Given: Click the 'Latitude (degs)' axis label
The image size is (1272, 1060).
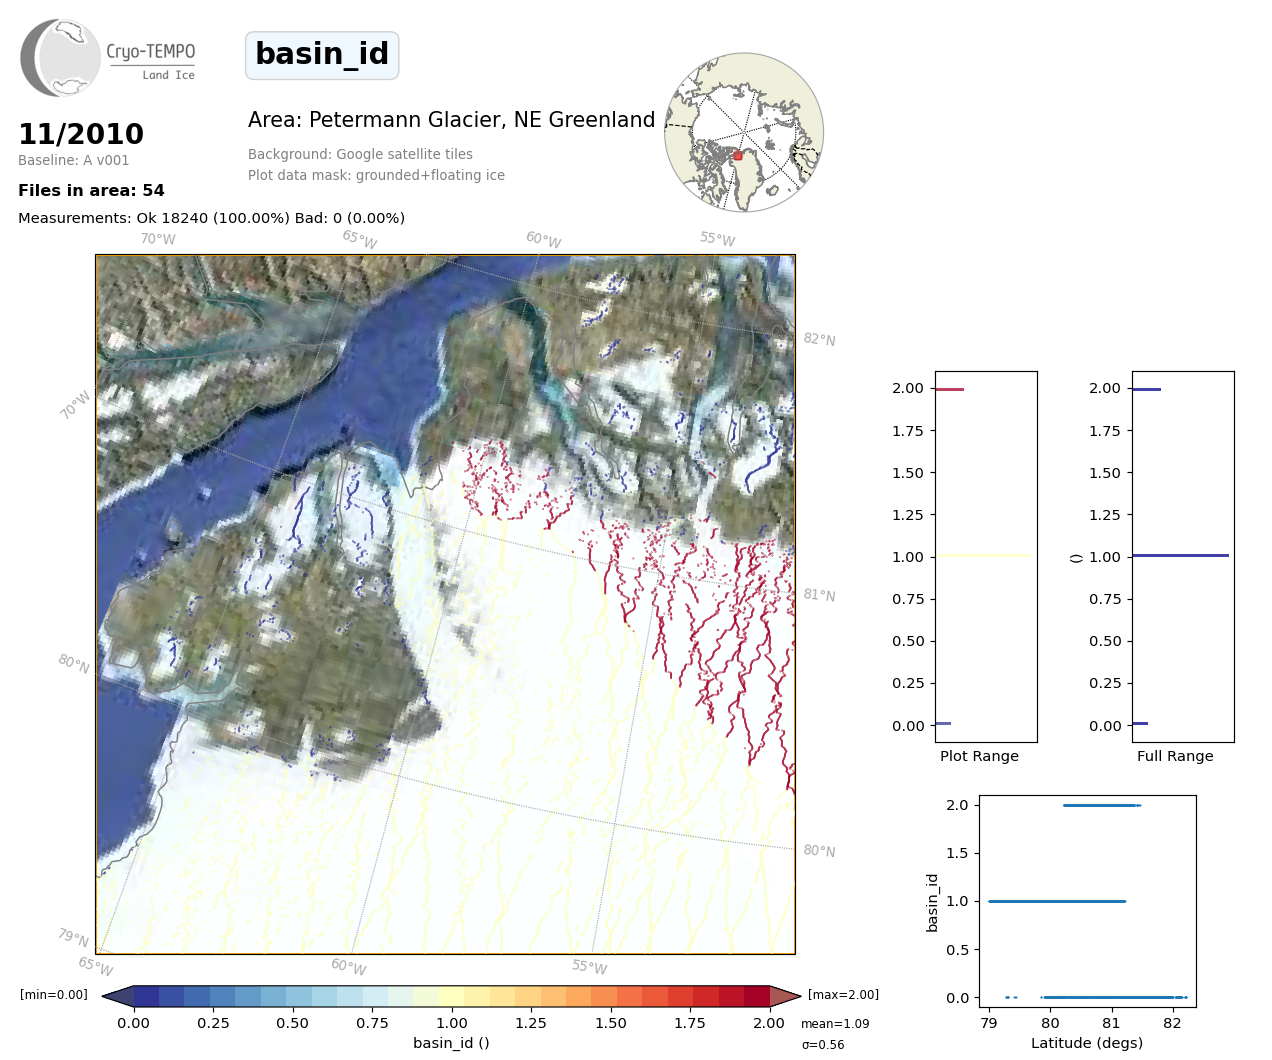Looking at the screenshot, I should click(1087, 1043).
